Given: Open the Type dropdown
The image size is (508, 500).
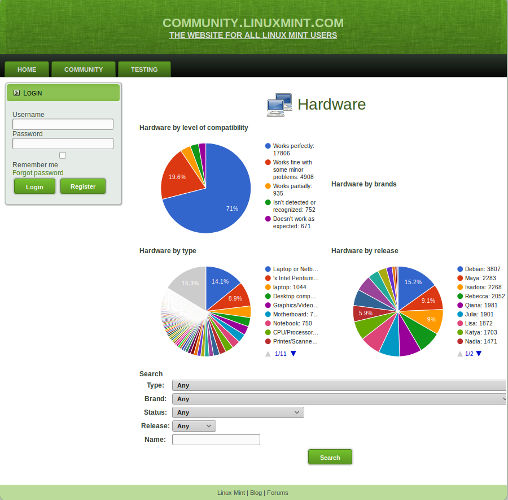Looking at the screenshot, I should tap(339, 385).
